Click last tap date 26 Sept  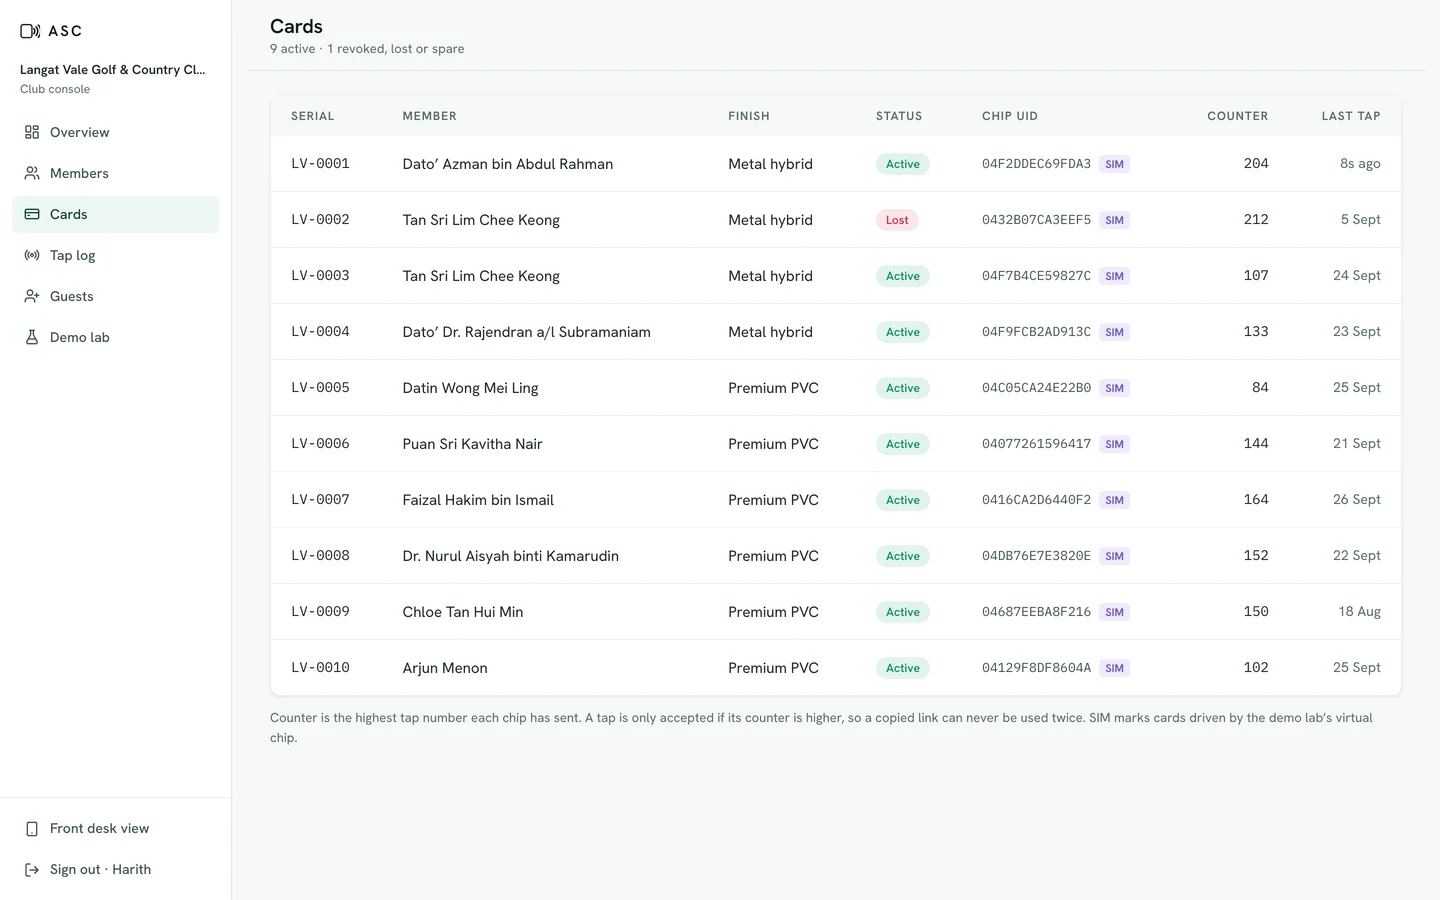[x=1356, y=500]
